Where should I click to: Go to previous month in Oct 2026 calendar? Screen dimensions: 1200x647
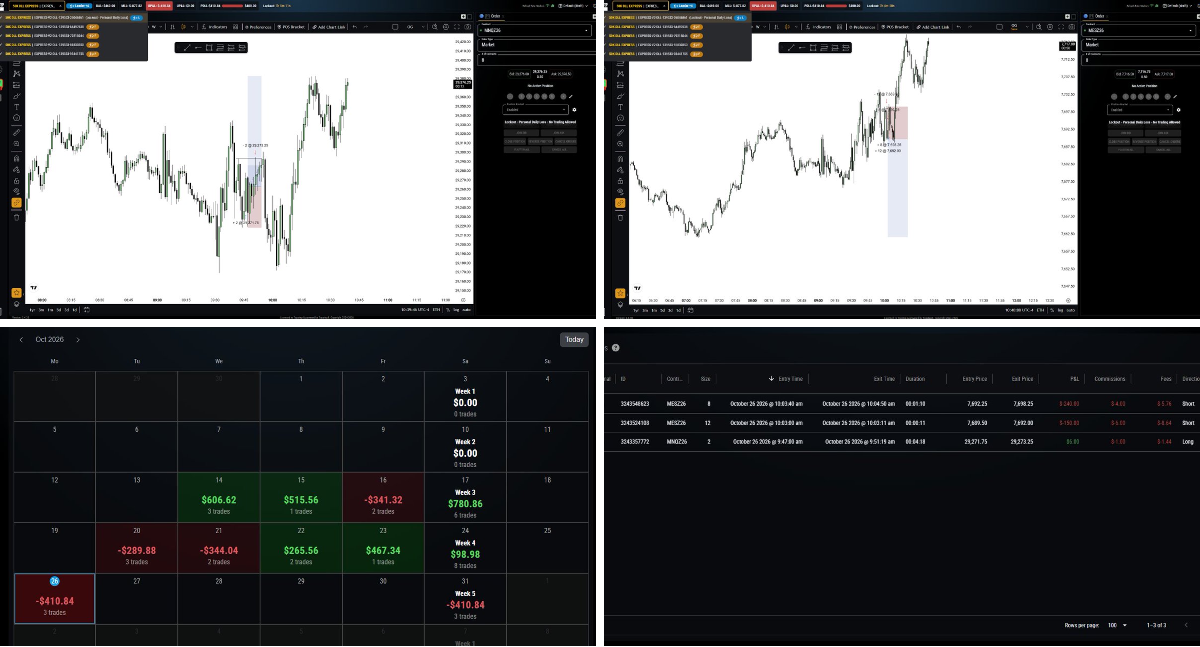coord(21,340)
